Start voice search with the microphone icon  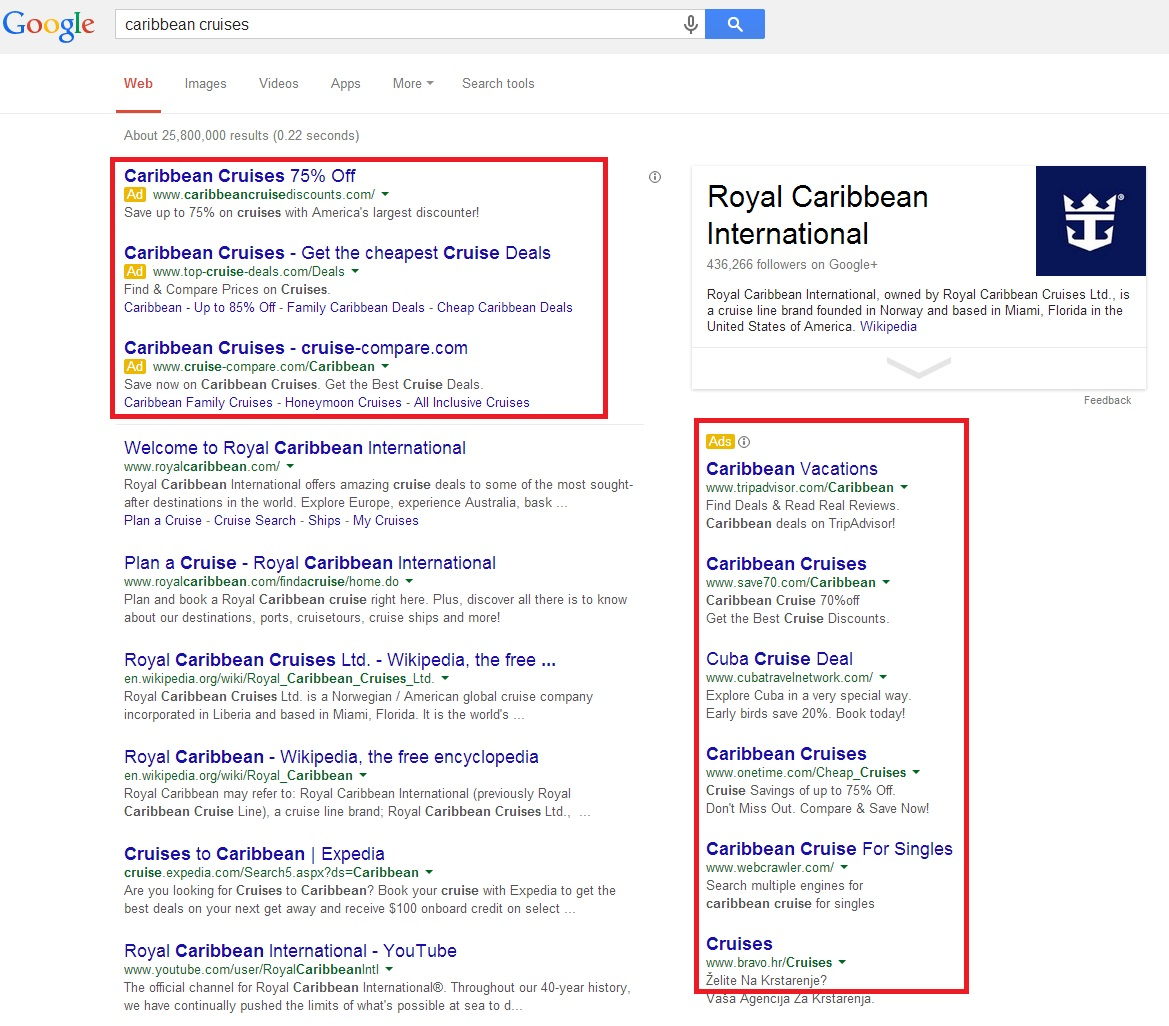(691, 23)
